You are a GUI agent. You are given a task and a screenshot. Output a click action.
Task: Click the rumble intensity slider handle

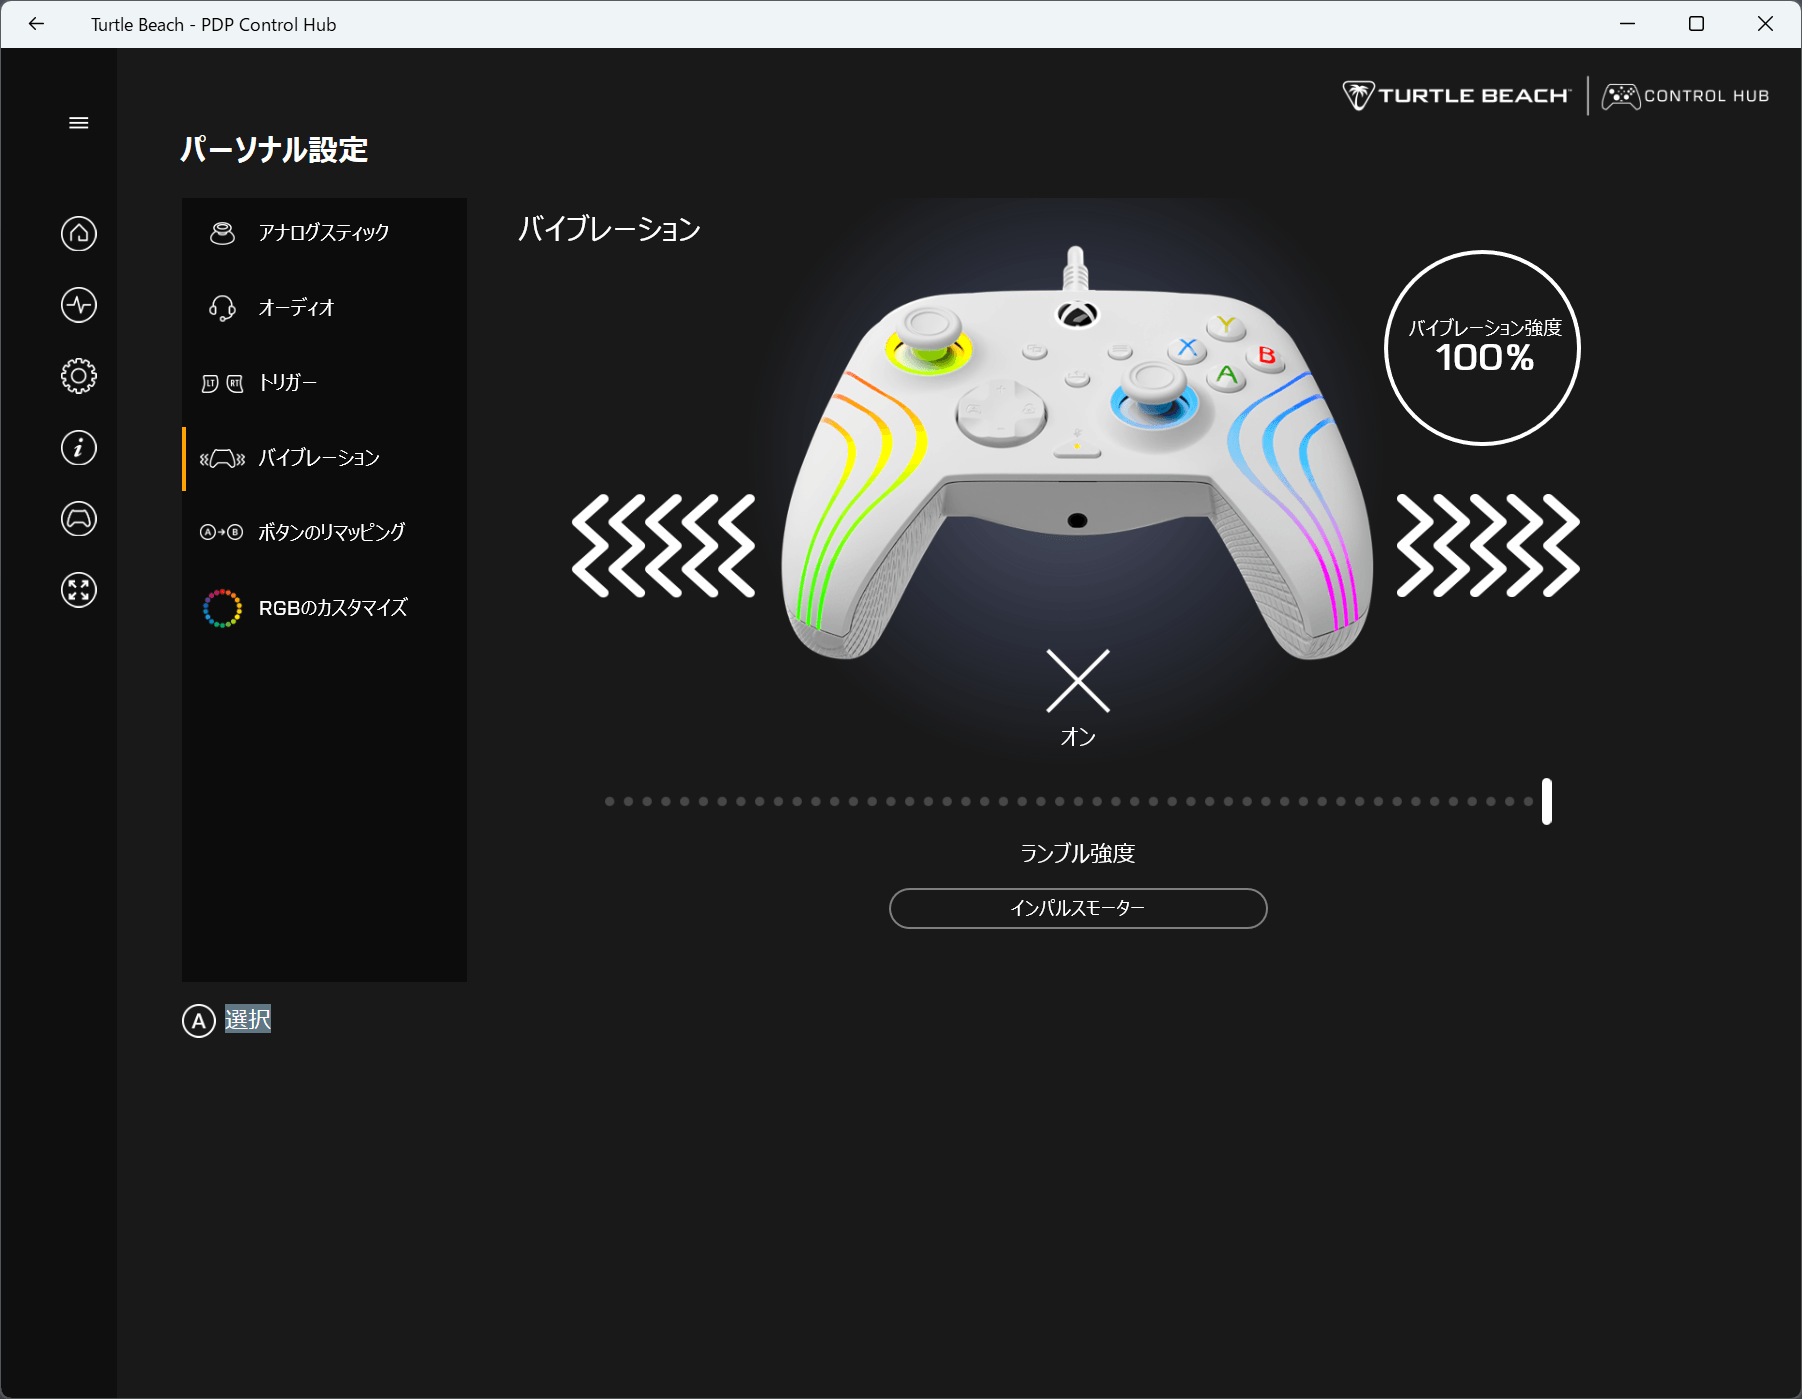coord(1546,801)
